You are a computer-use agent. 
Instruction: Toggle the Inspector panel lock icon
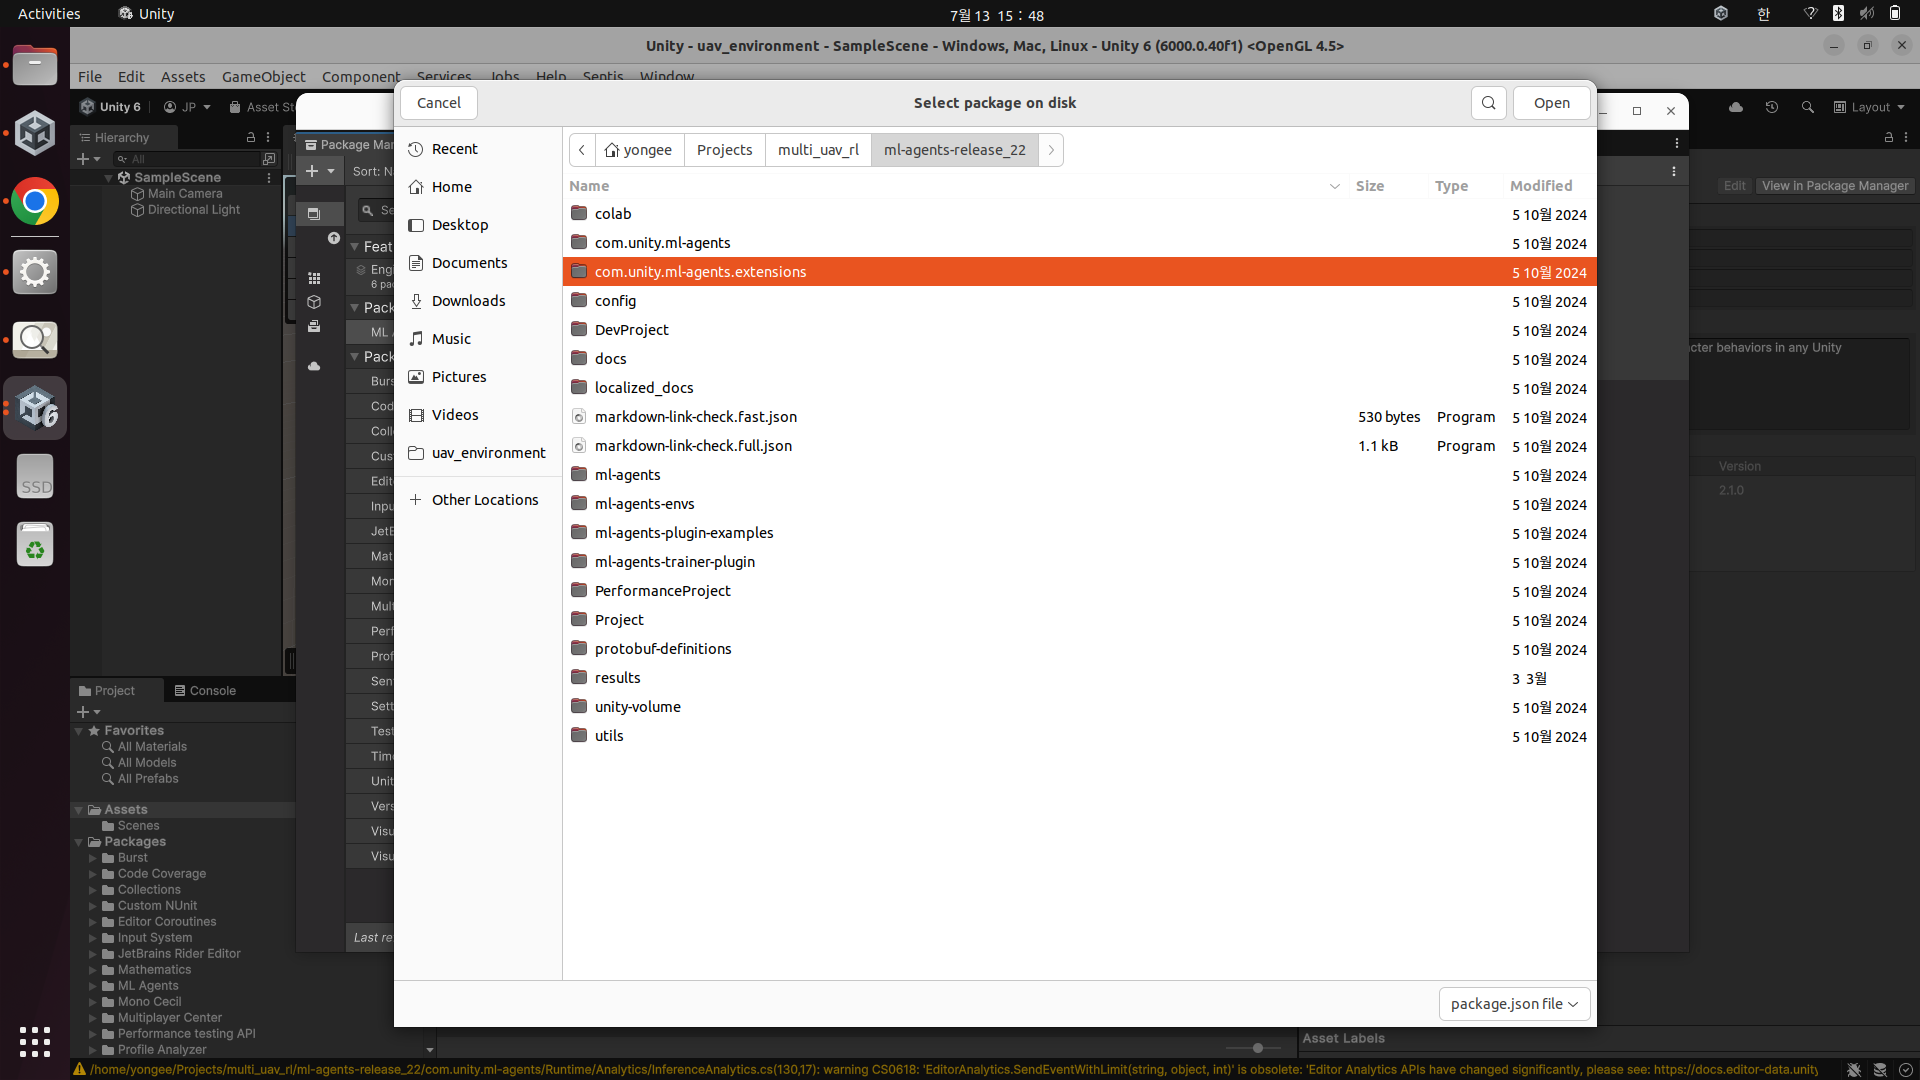(x=1889, y=137)
